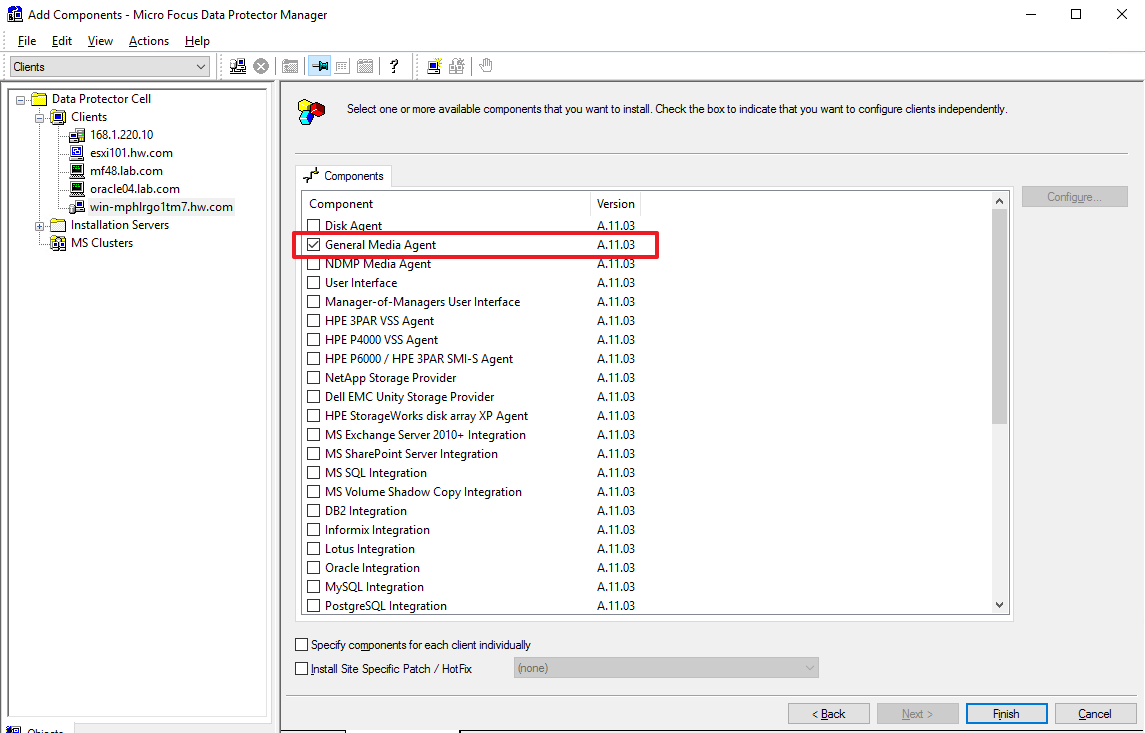Click the grid results area toolbar icon
Viewport: 1145px width, 733px height.
coord(342,66)
